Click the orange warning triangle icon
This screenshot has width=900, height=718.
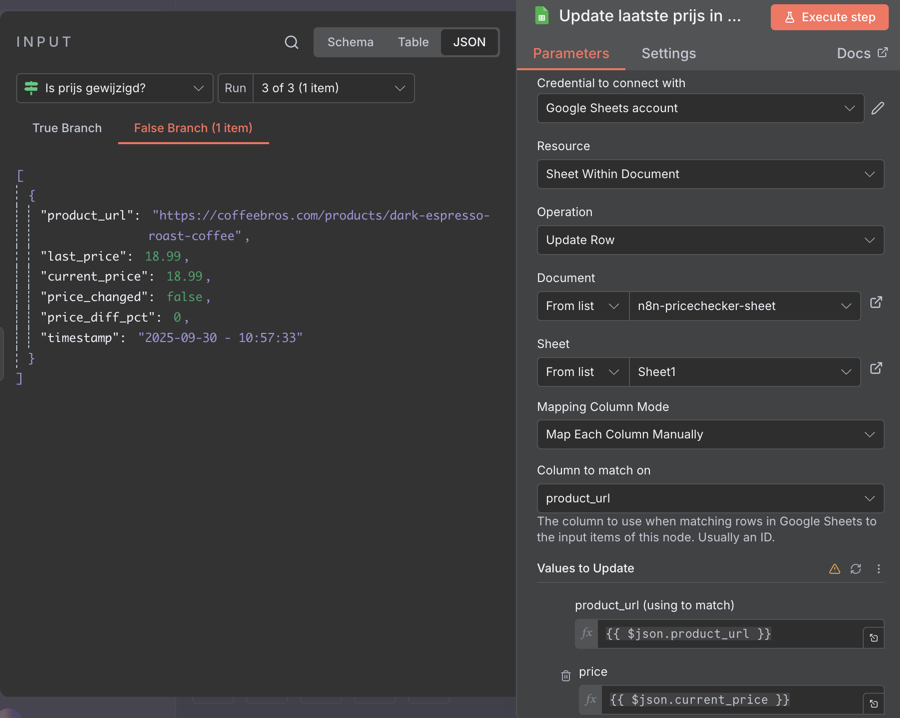pos(834,569)
